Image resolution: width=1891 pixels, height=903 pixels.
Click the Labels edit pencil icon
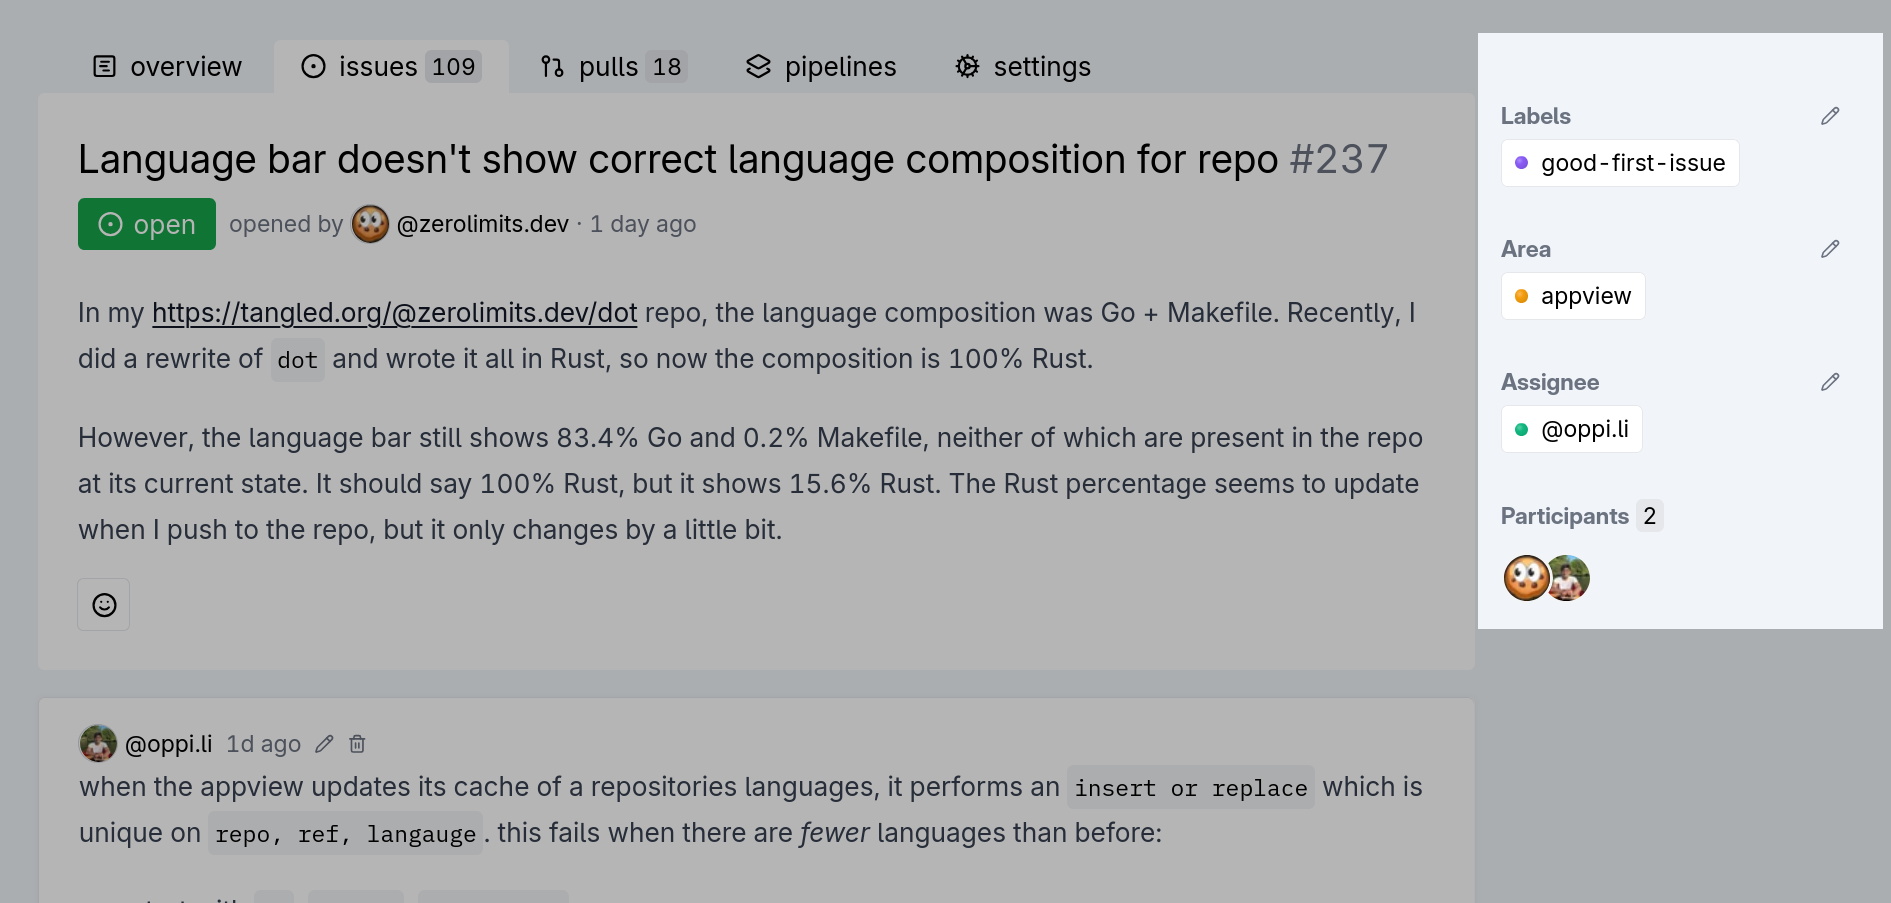click(1830, 116)
